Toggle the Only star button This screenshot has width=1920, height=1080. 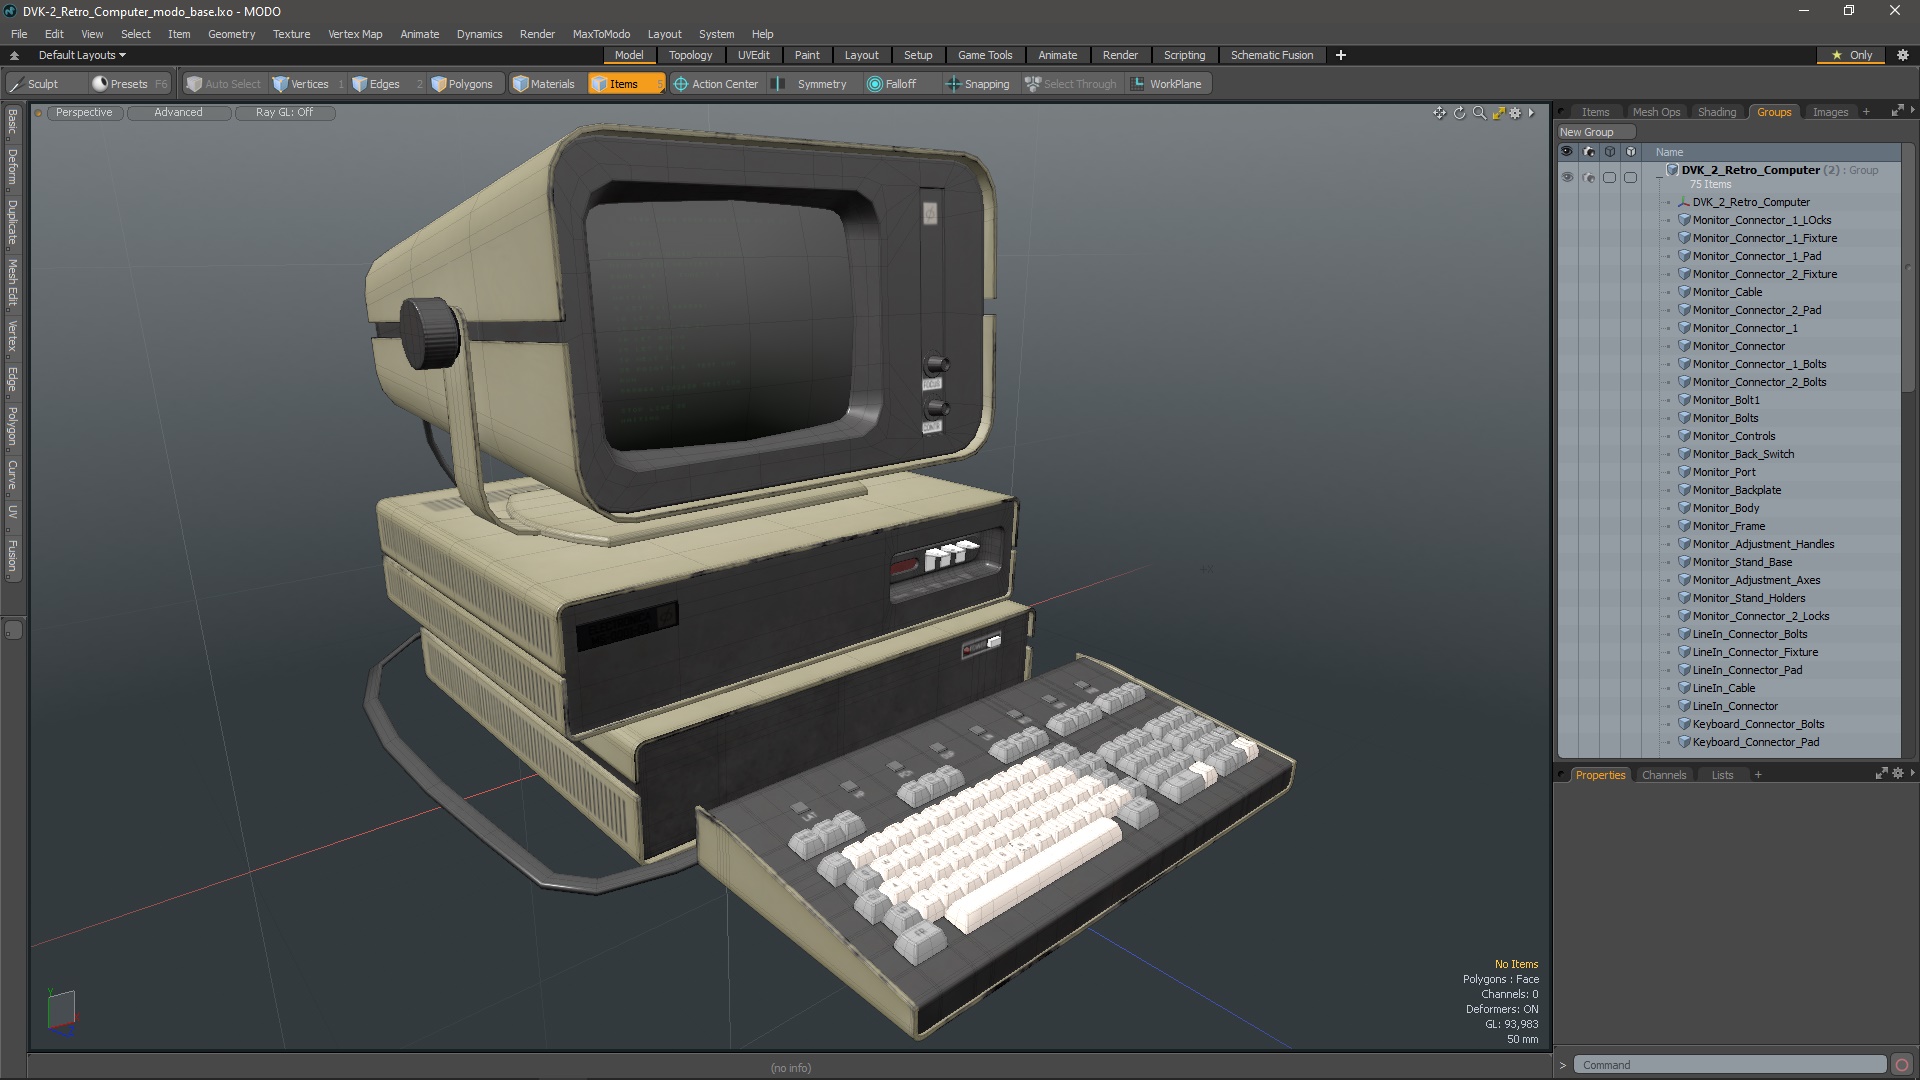pos(1852,55)
